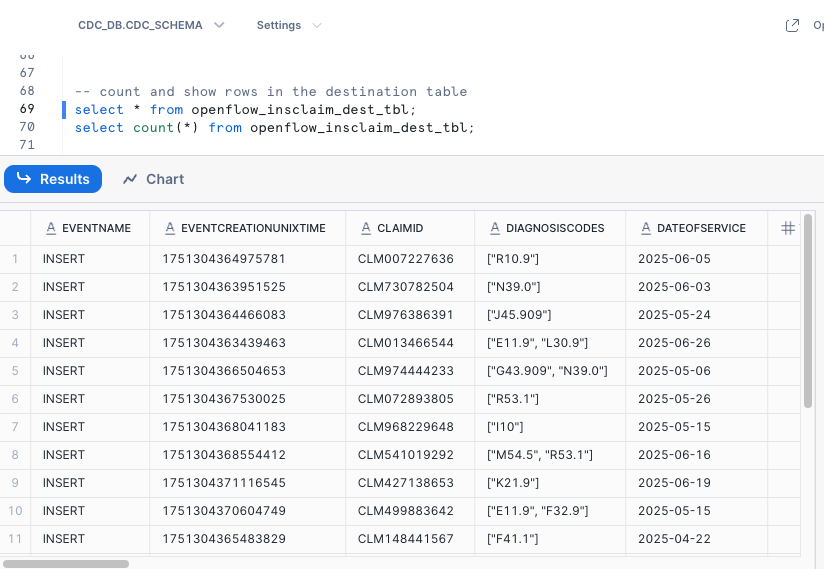This screenshot has width=824, height=569.
Task: Click the type icon next to EVENTCREATIONUNIXTIME
Action: click(170, 228)
